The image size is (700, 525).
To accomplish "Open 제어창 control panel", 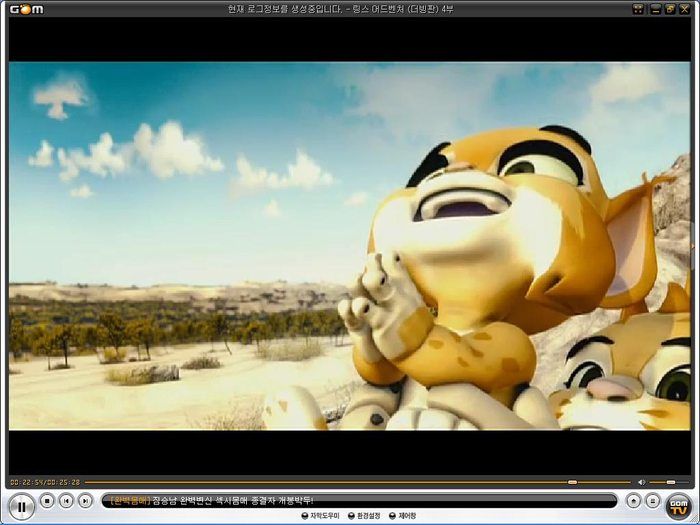I will pyautogui.click(x=402, y=516).
